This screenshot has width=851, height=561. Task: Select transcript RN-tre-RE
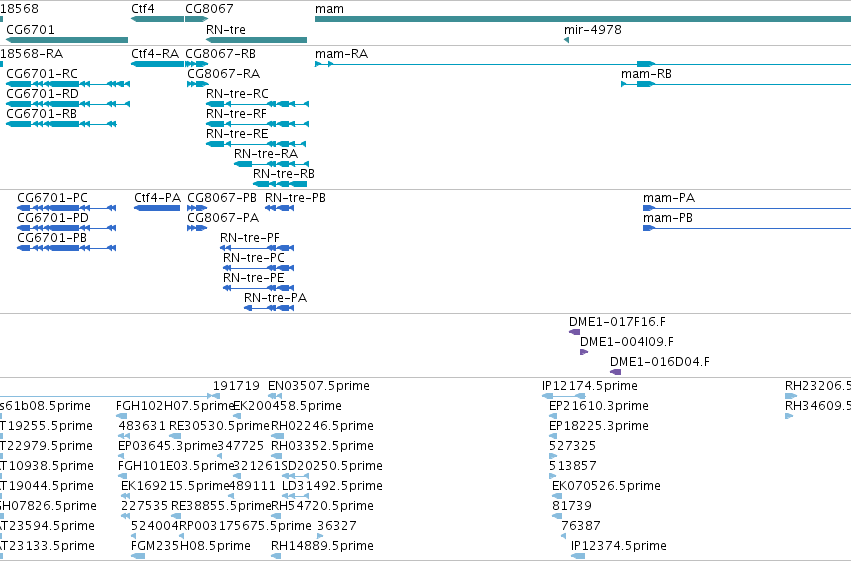[256, 144]
